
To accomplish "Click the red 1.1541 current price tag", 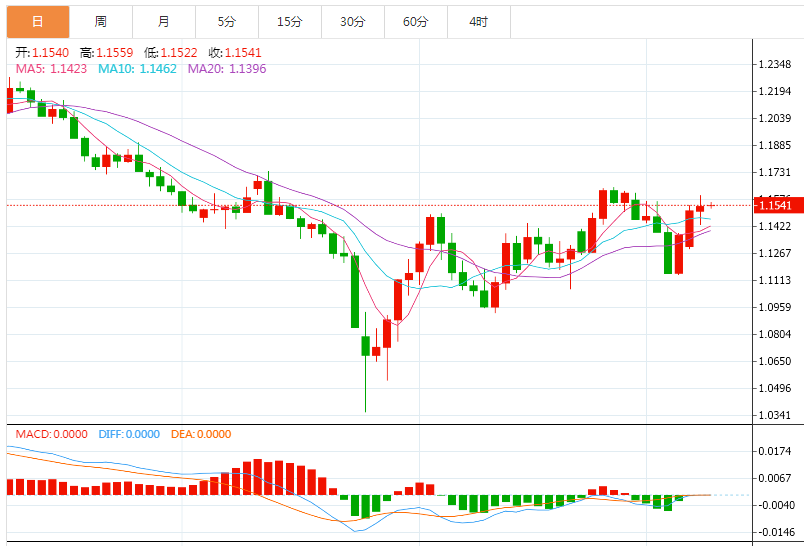I will pos(777,205).
